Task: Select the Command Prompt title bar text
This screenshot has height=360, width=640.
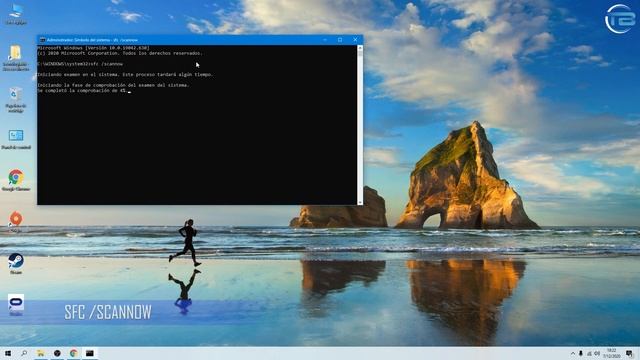Action: [92, 40]
